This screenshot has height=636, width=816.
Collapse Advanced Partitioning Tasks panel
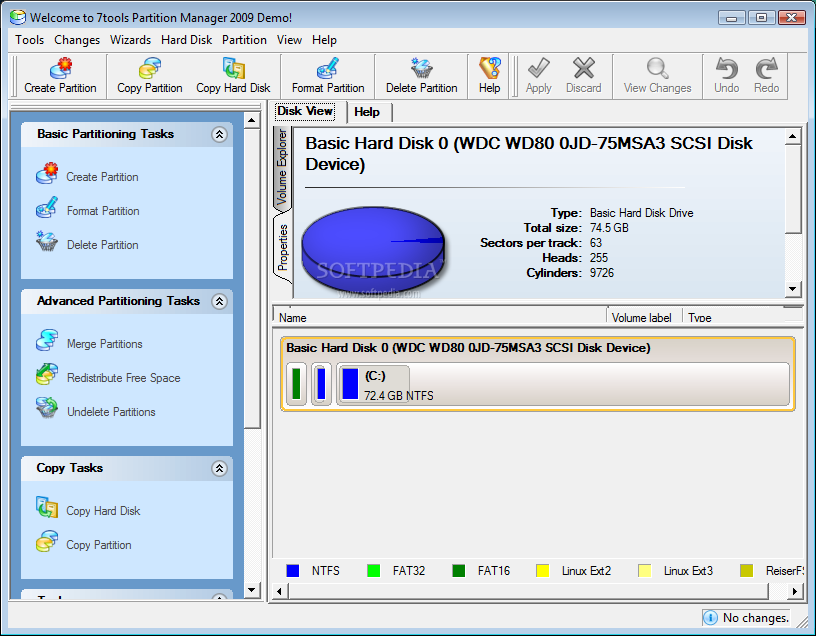pos(220,301)
